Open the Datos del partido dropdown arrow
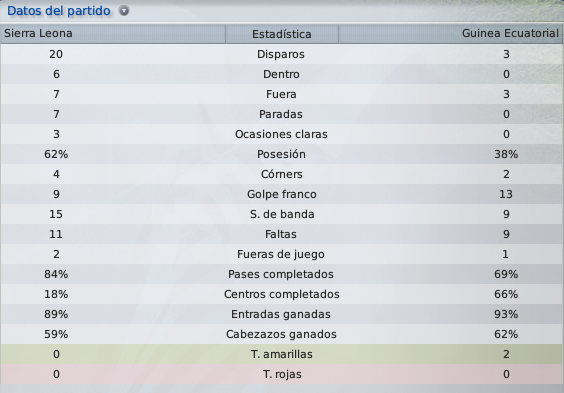Screen dimensions: 564x393 coord(124,11)
